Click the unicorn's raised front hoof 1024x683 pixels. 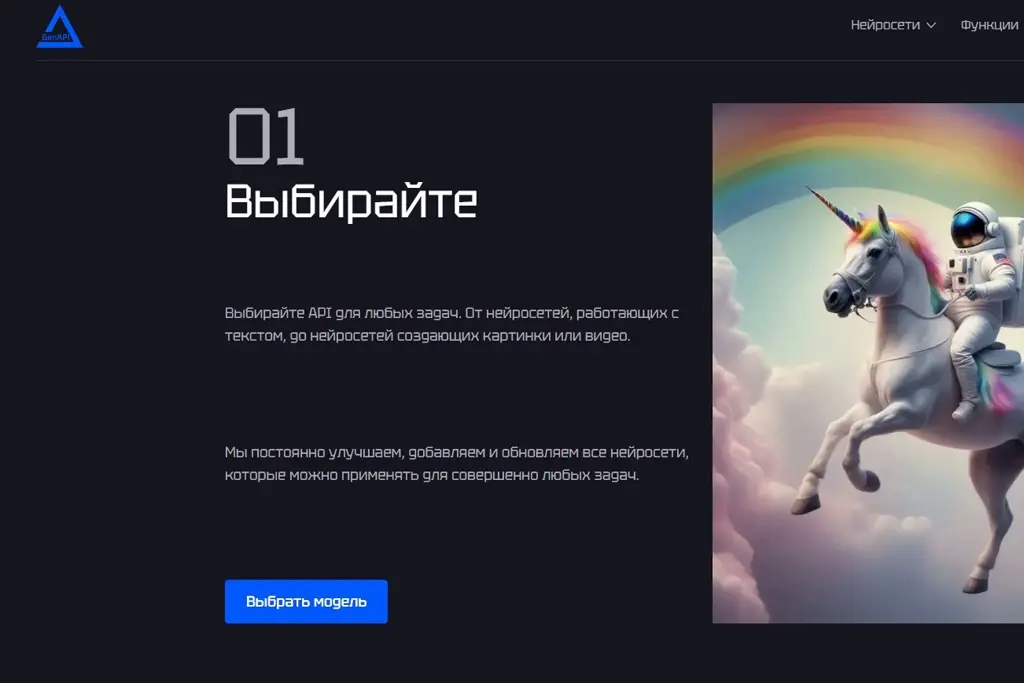click(803, 503)
